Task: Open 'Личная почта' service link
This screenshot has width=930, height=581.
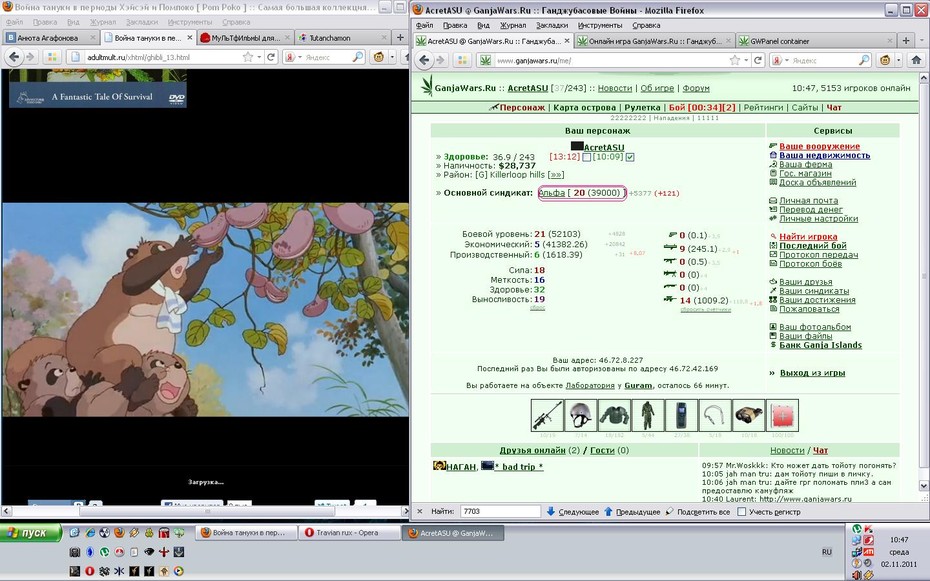Action: point(808,200)
